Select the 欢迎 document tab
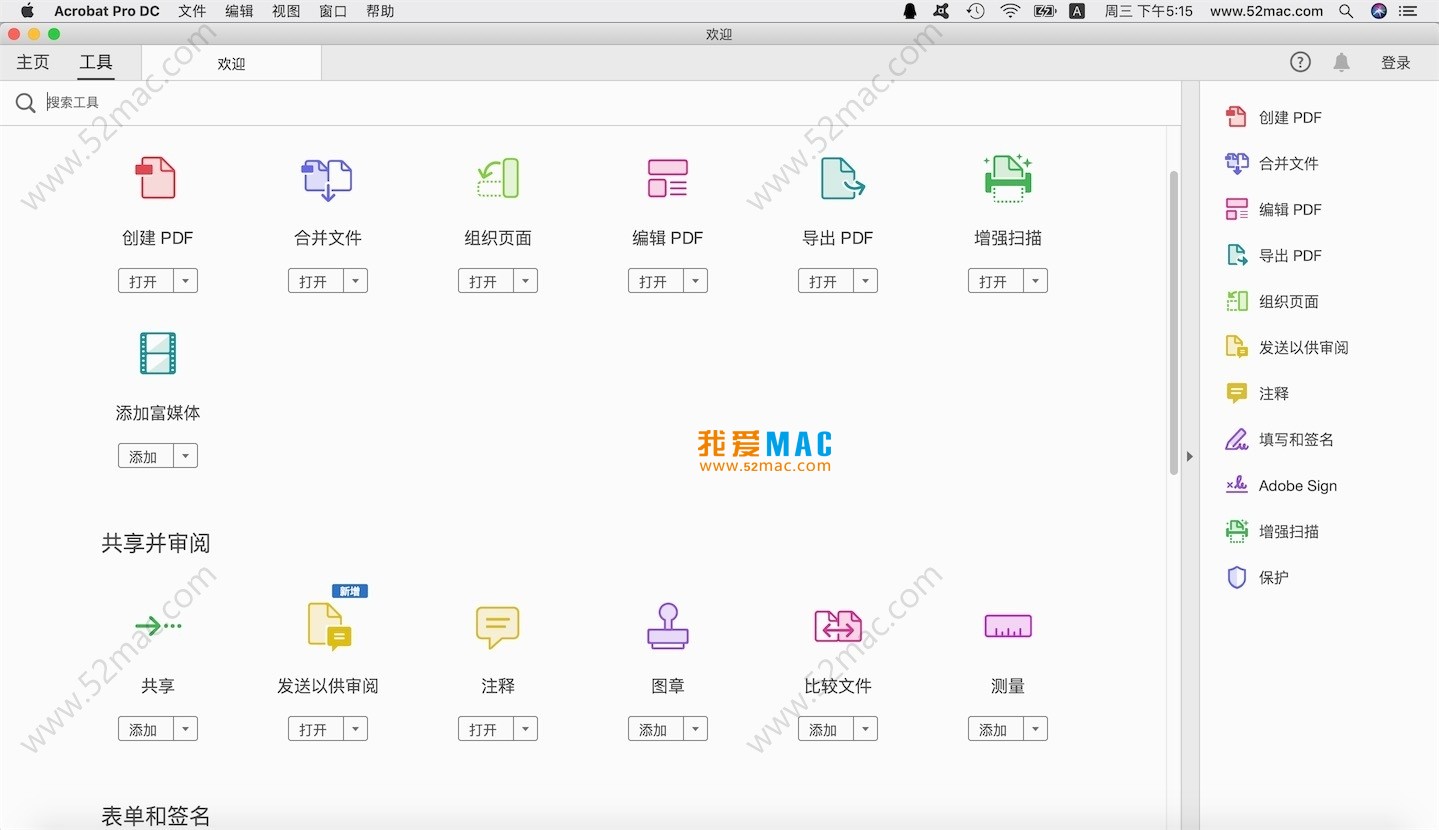The width and height of the screenshot is (1439, 830). (x=231, y=63)
